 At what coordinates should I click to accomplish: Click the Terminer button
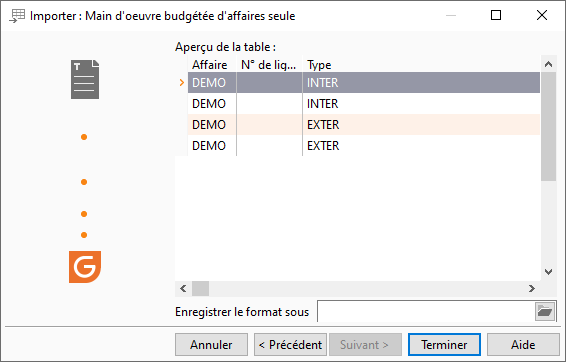point(444,345)
